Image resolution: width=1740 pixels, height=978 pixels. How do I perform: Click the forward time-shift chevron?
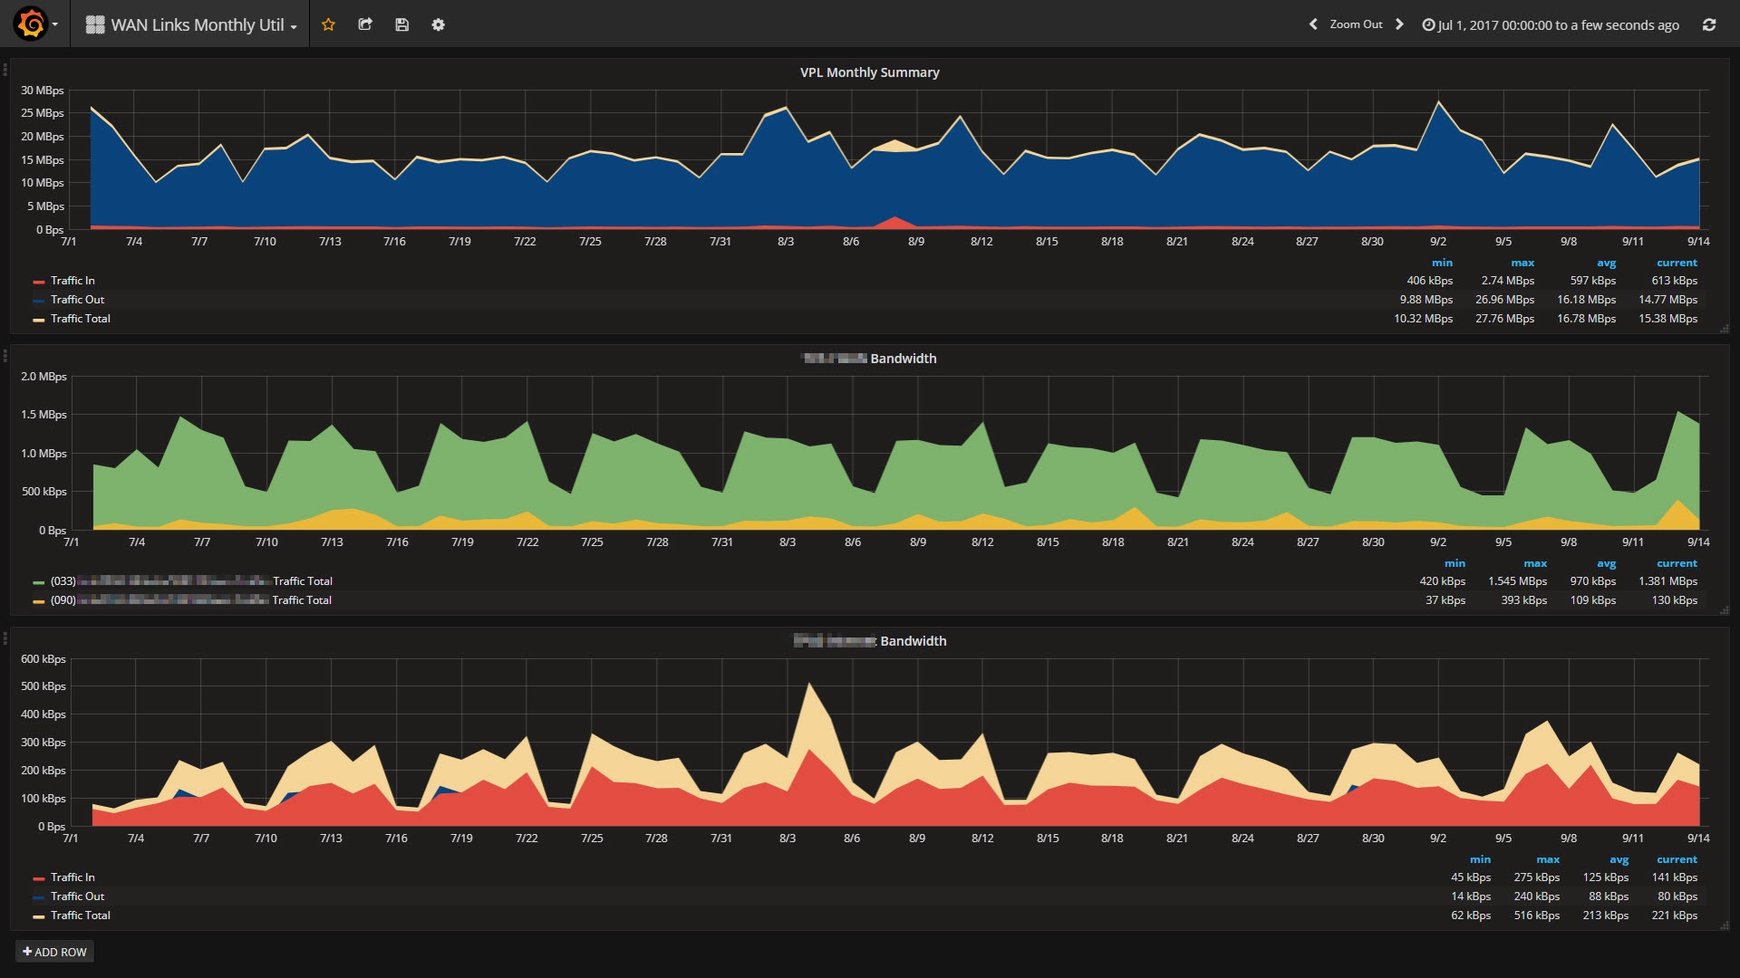(x=1400, y=24)
